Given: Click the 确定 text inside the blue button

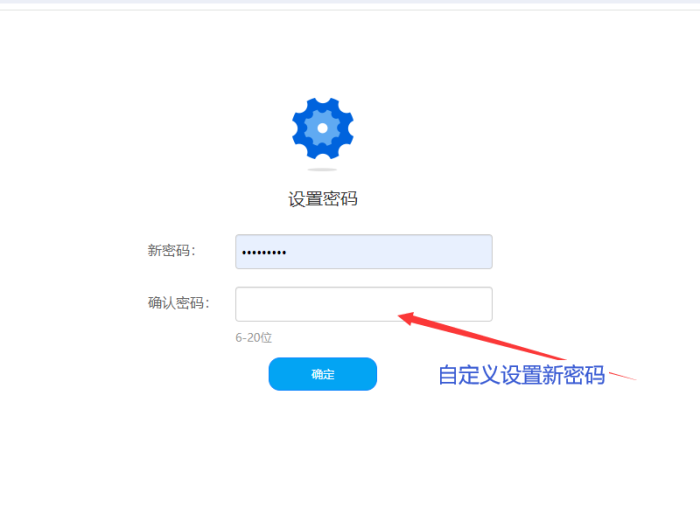Looking at the screenshot, I should click(x=322, y=374).
